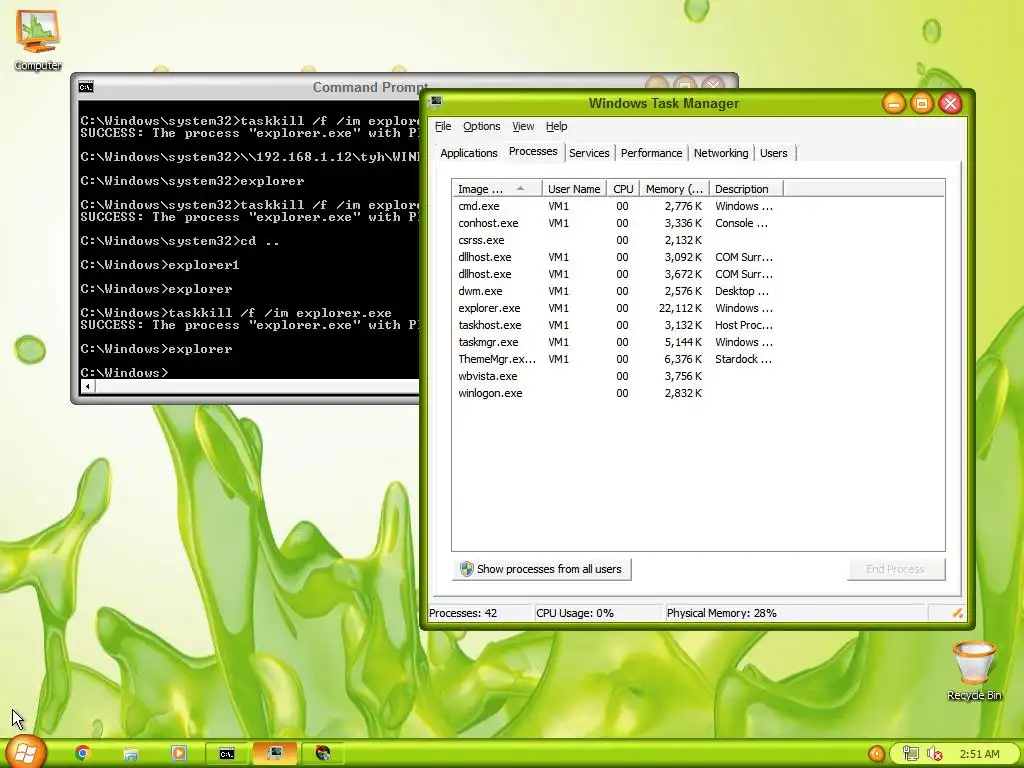Screen dimensions: 1024x768
Task: Open the File menu in Task Manager
Action: click(x=443, y=126)
